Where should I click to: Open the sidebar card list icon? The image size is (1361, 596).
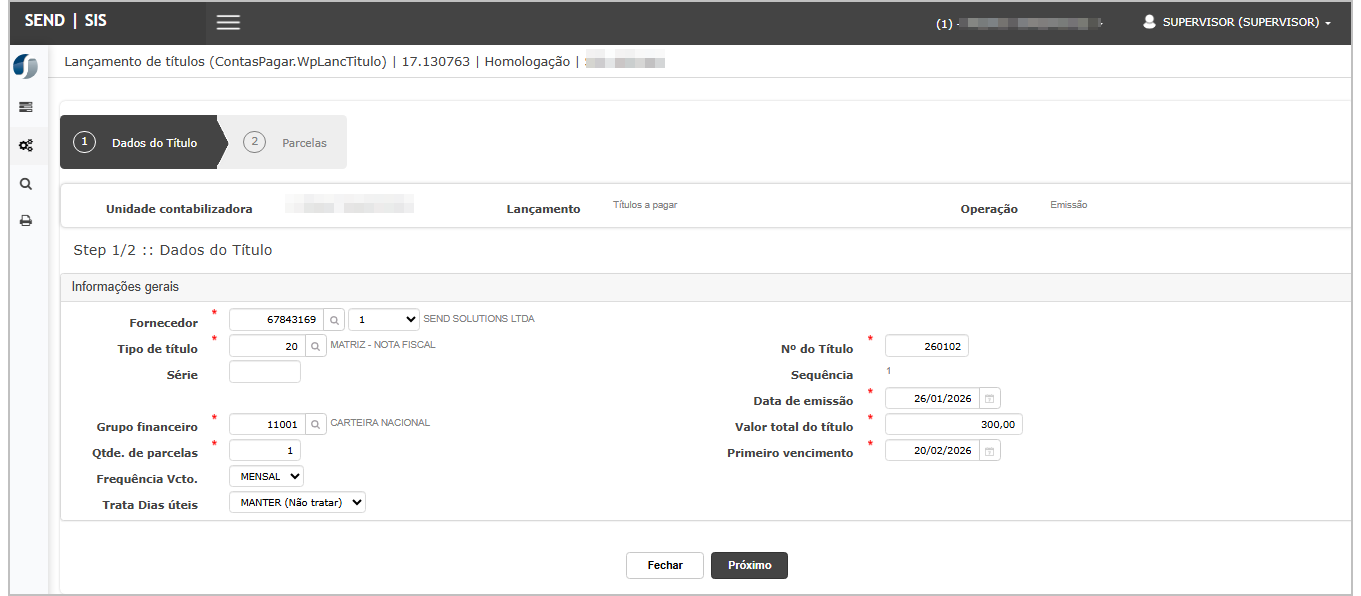[x=26, y=107]
